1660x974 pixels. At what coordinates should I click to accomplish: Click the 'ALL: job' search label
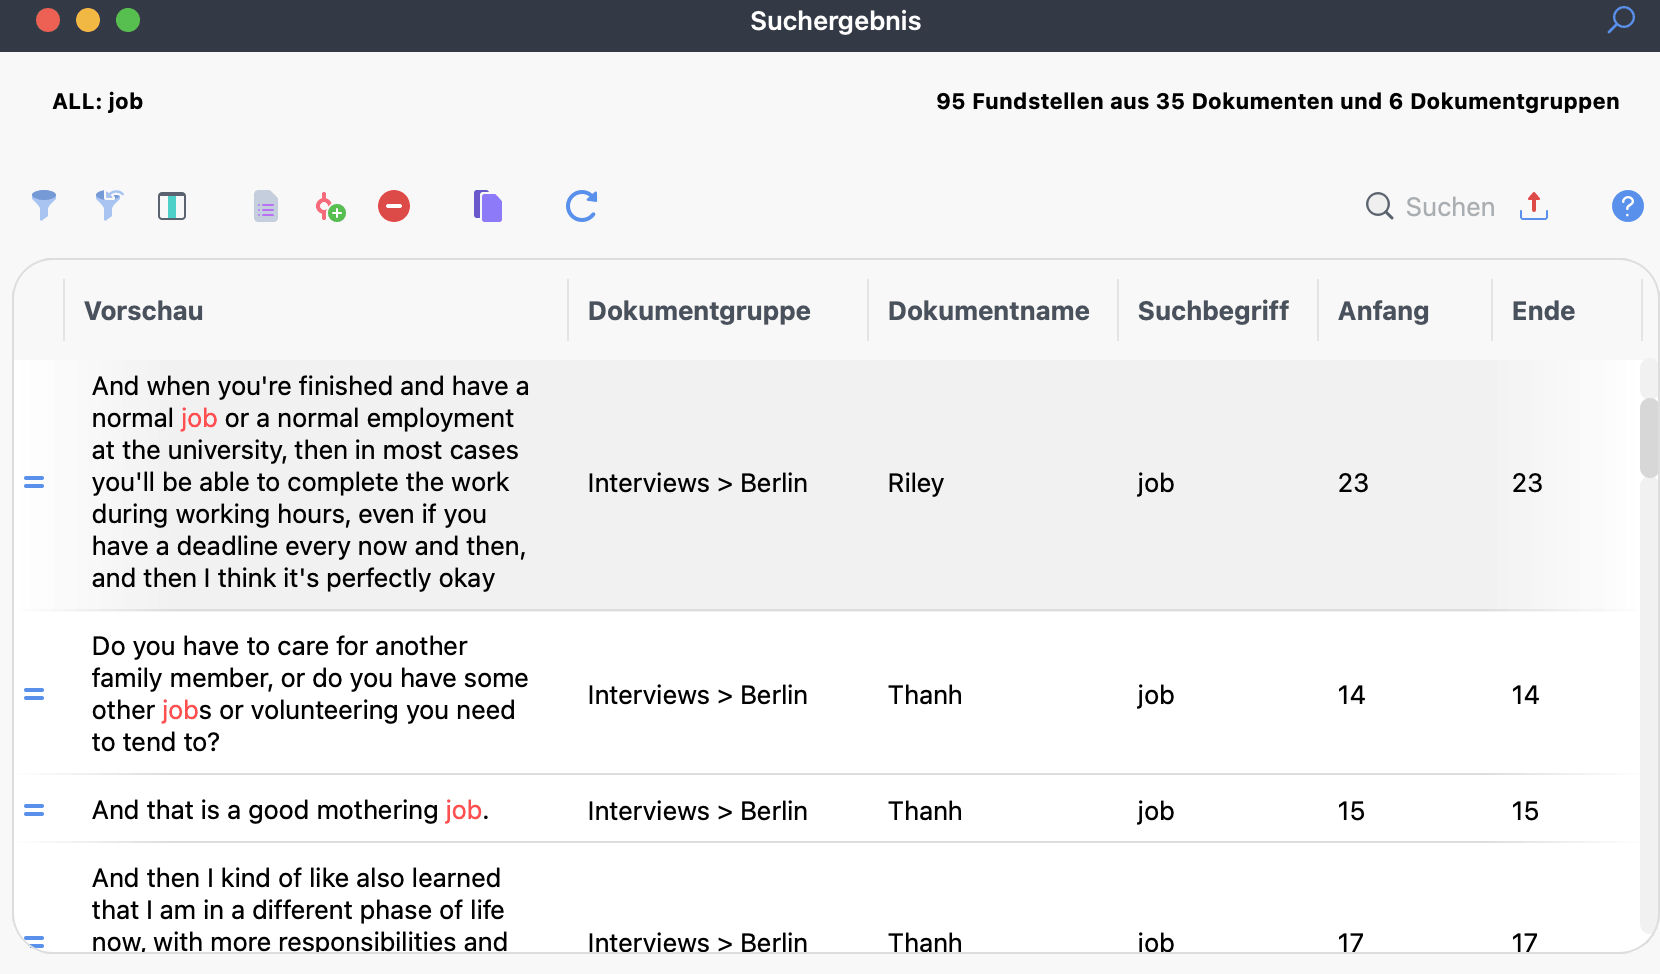tap(98, 101)
